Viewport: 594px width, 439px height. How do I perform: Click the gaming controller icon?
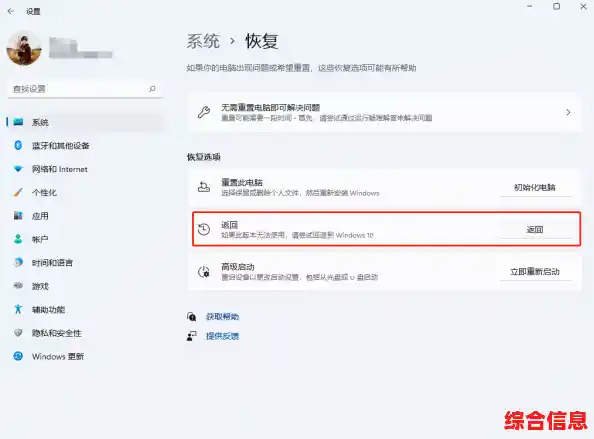click(x=18, y=285)
